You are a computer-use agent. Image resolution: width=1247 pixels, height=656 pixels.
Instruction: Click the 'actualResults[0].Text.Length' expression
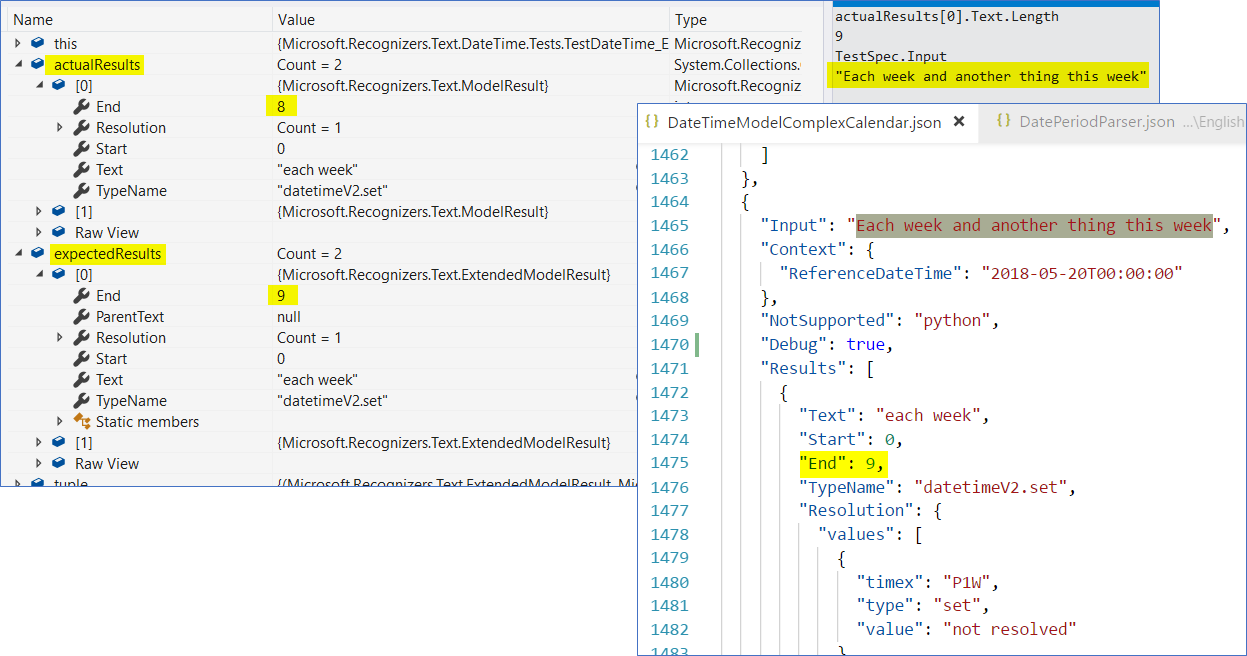point(947,16)
